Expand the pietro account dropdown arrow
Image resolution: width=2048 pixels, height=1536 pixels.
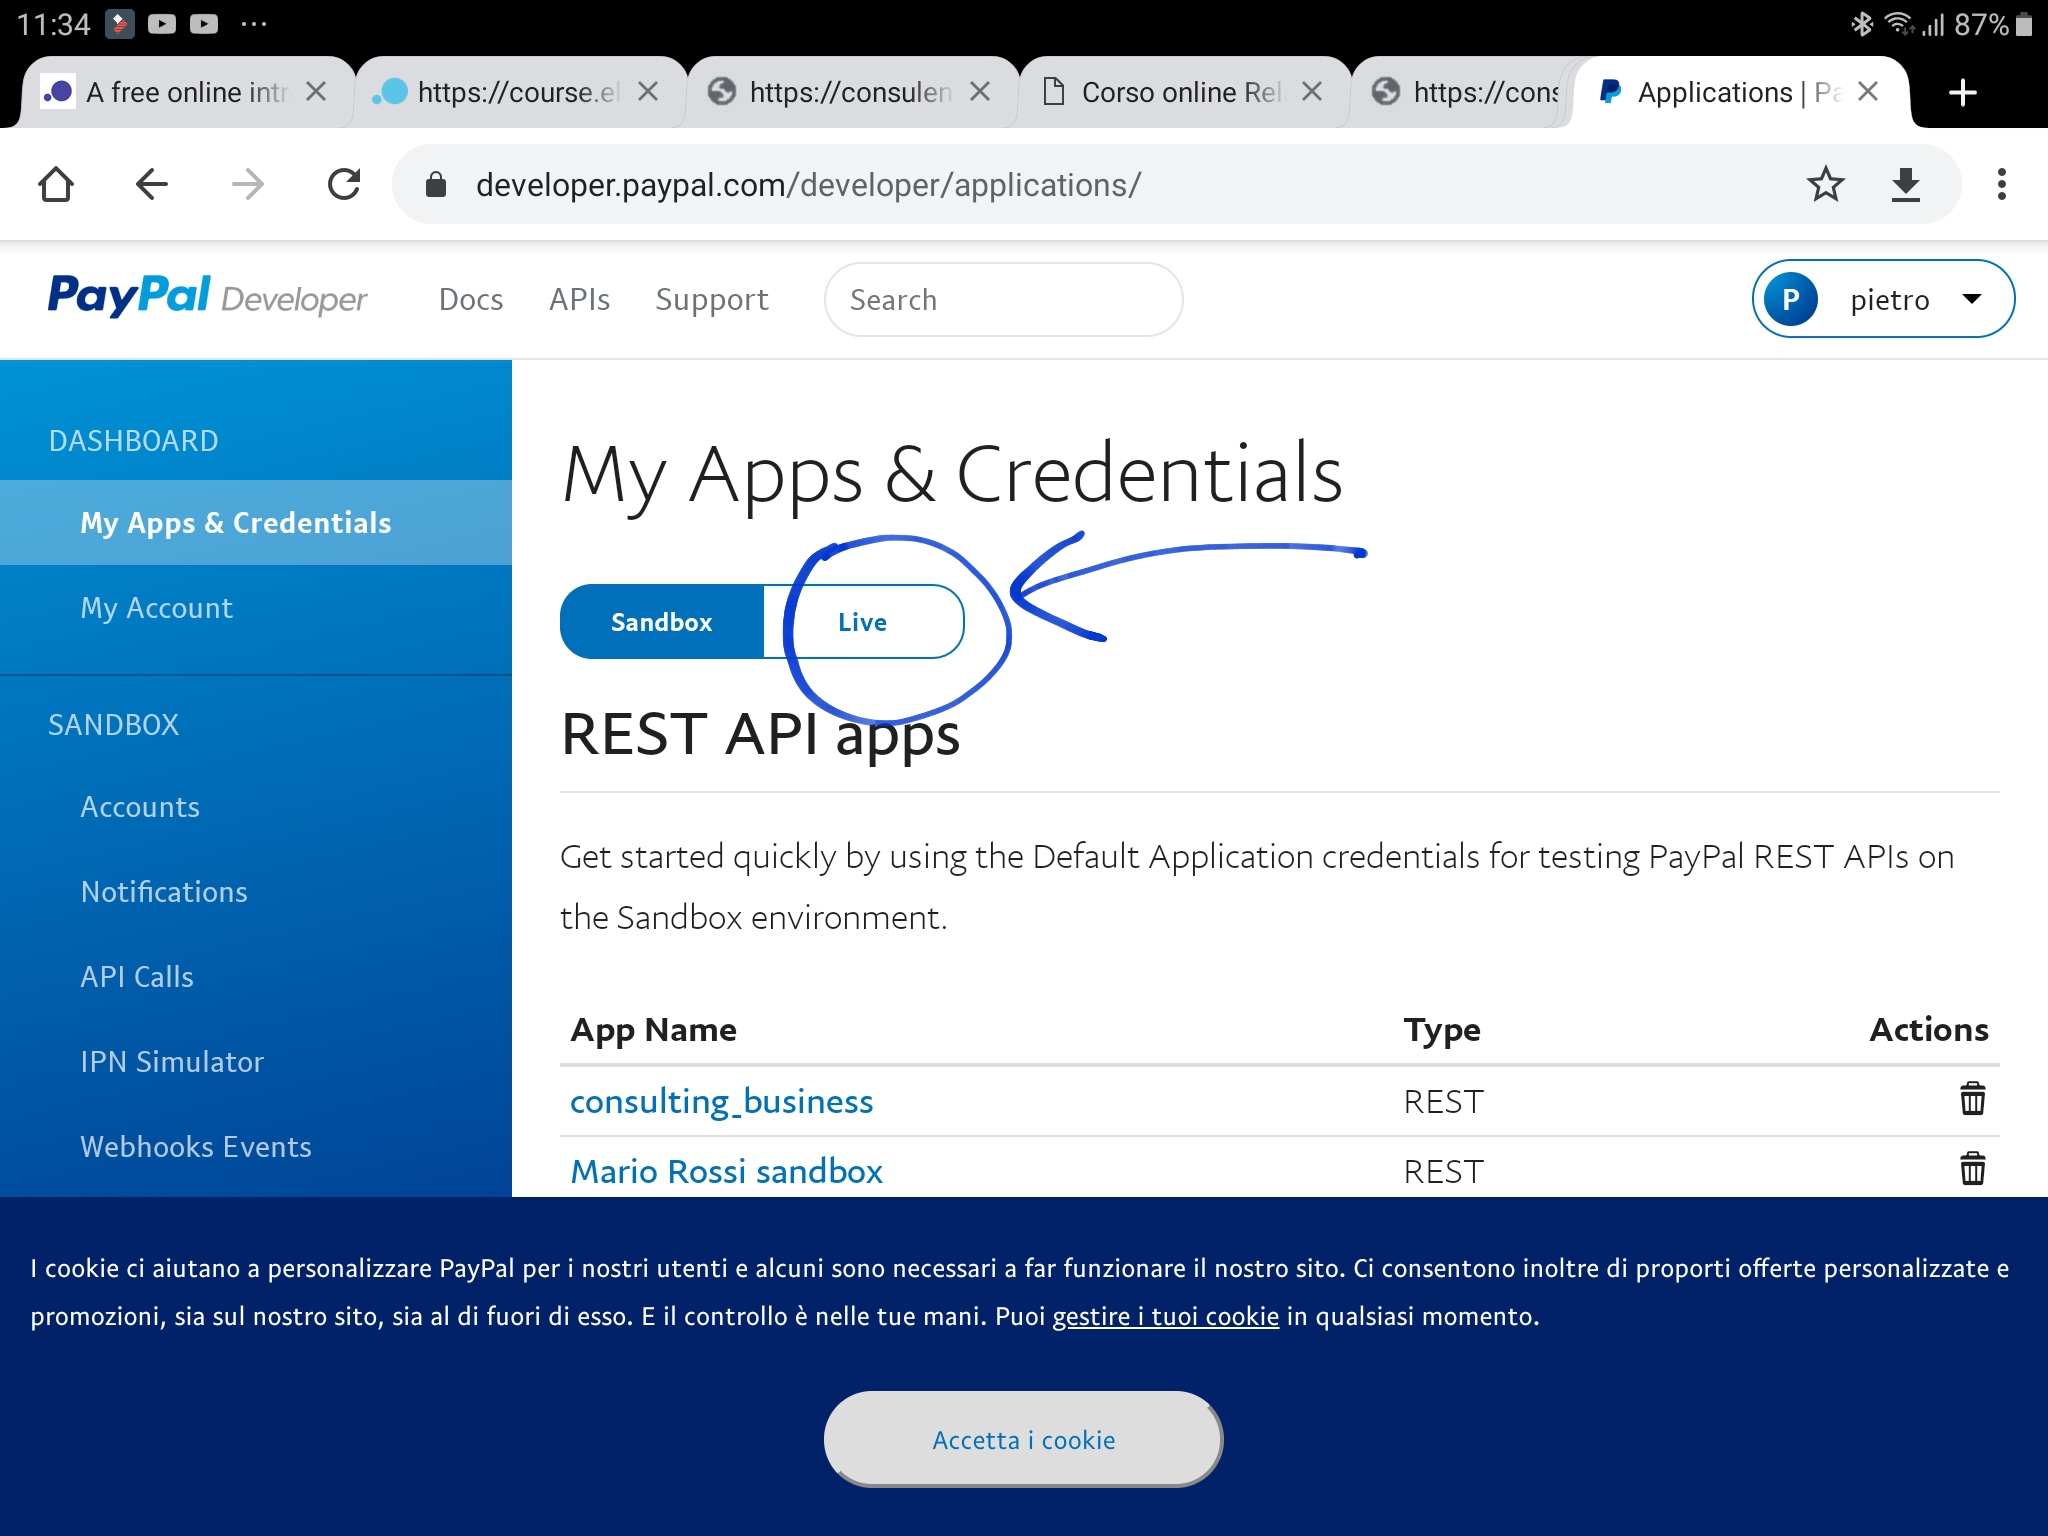(x=1972, y=299)
